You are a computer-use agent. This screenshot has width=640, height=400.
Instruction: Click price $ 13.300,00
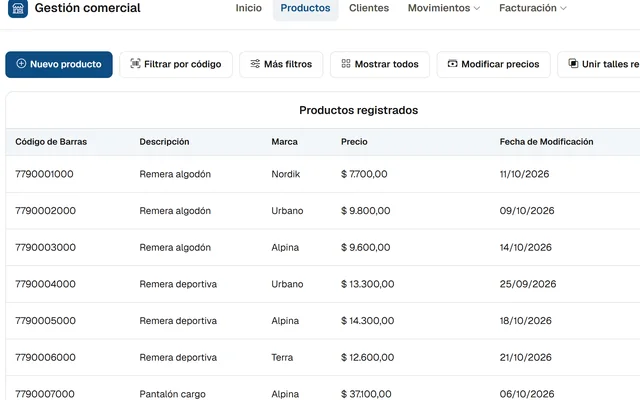(368, 284)
